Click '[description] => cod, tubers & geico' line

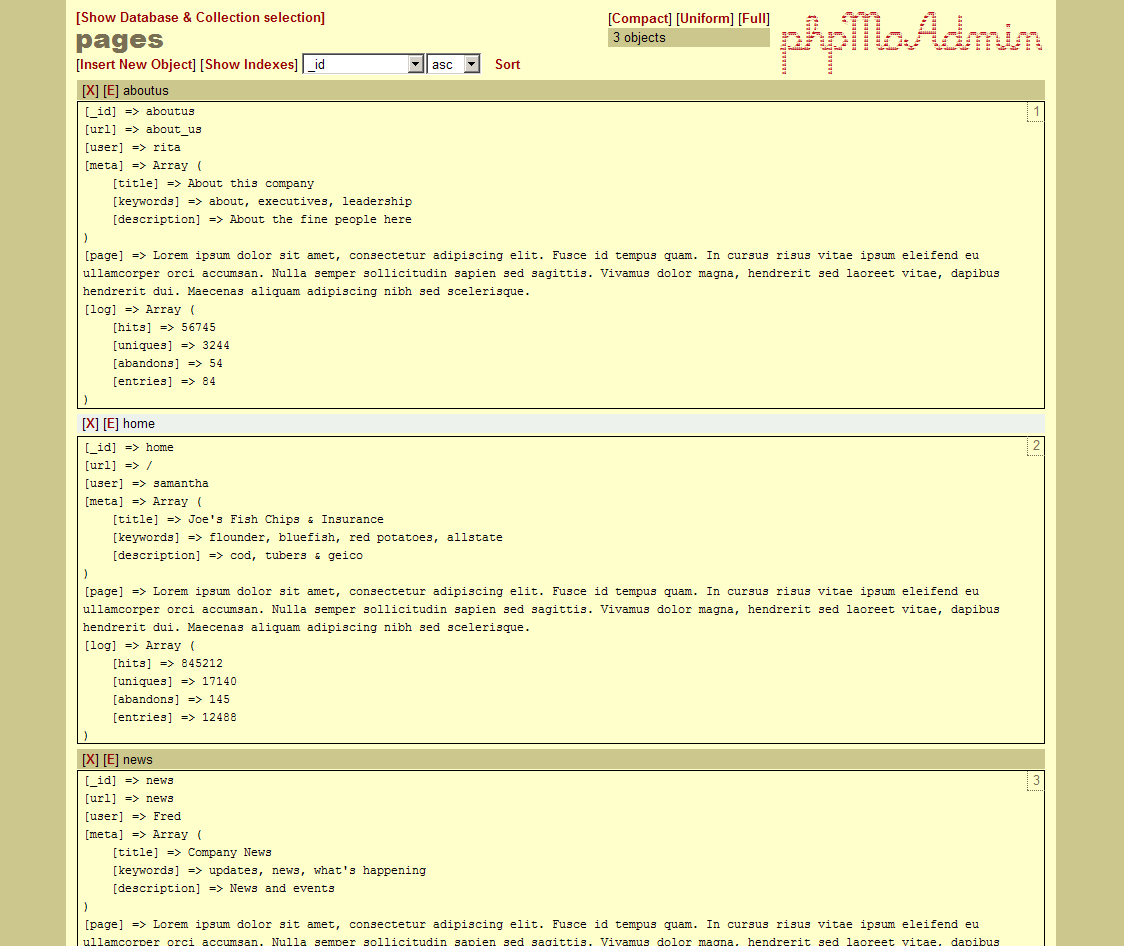(x=237, y=555)
